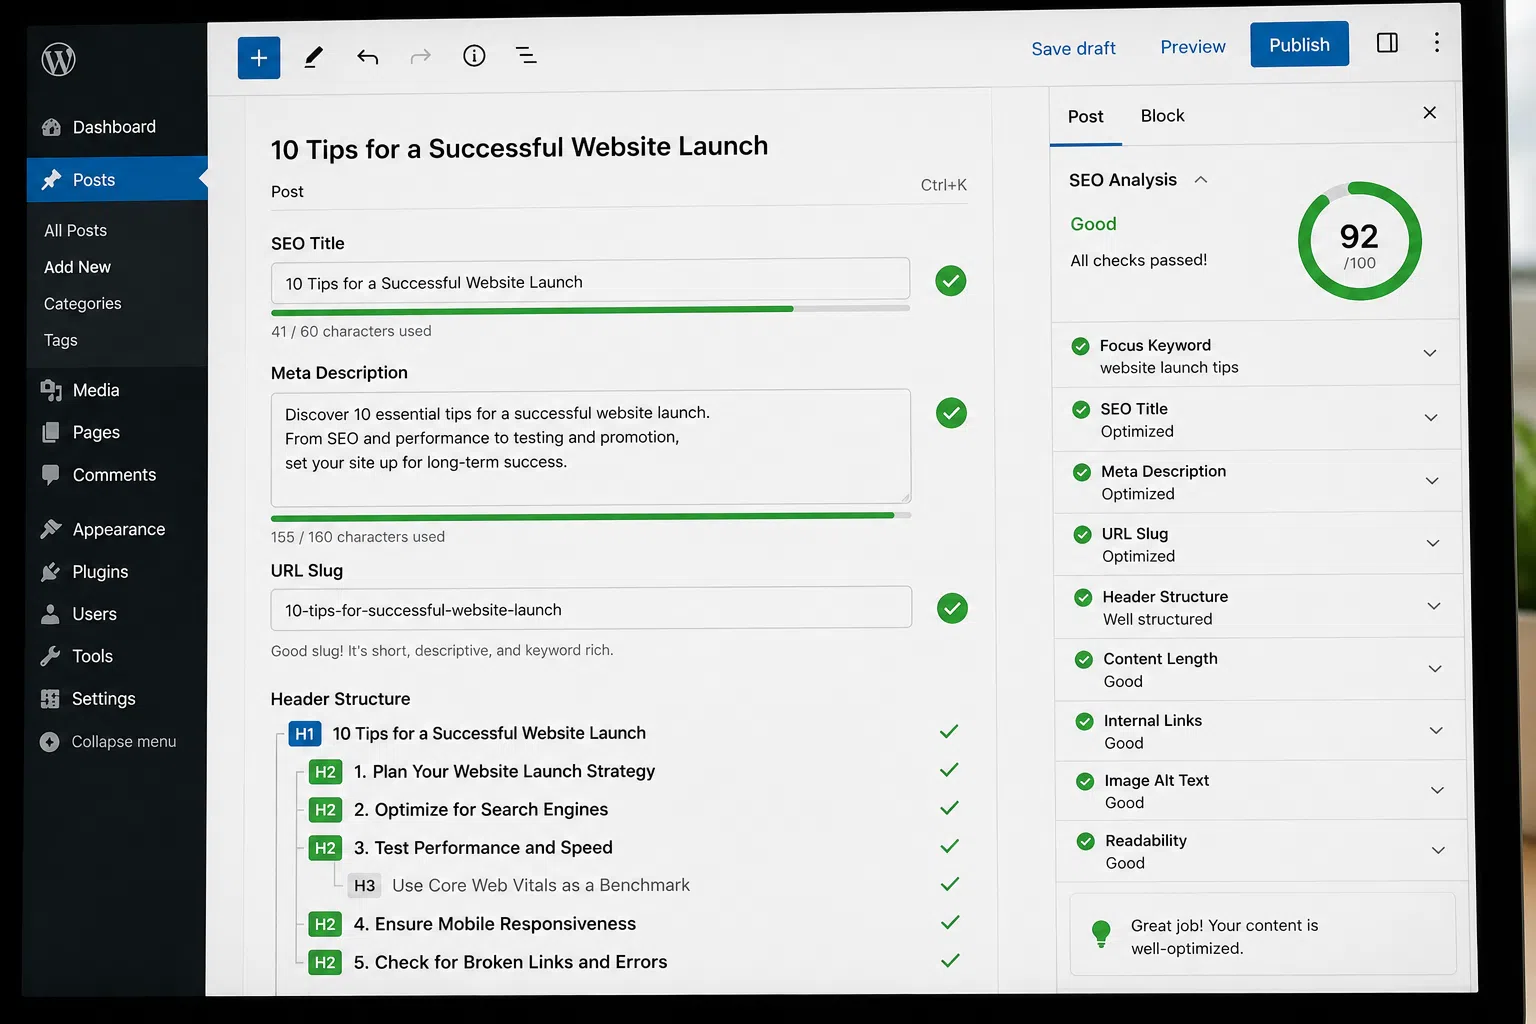Click the checkmark for Check for Broken Links

[951, 960]
